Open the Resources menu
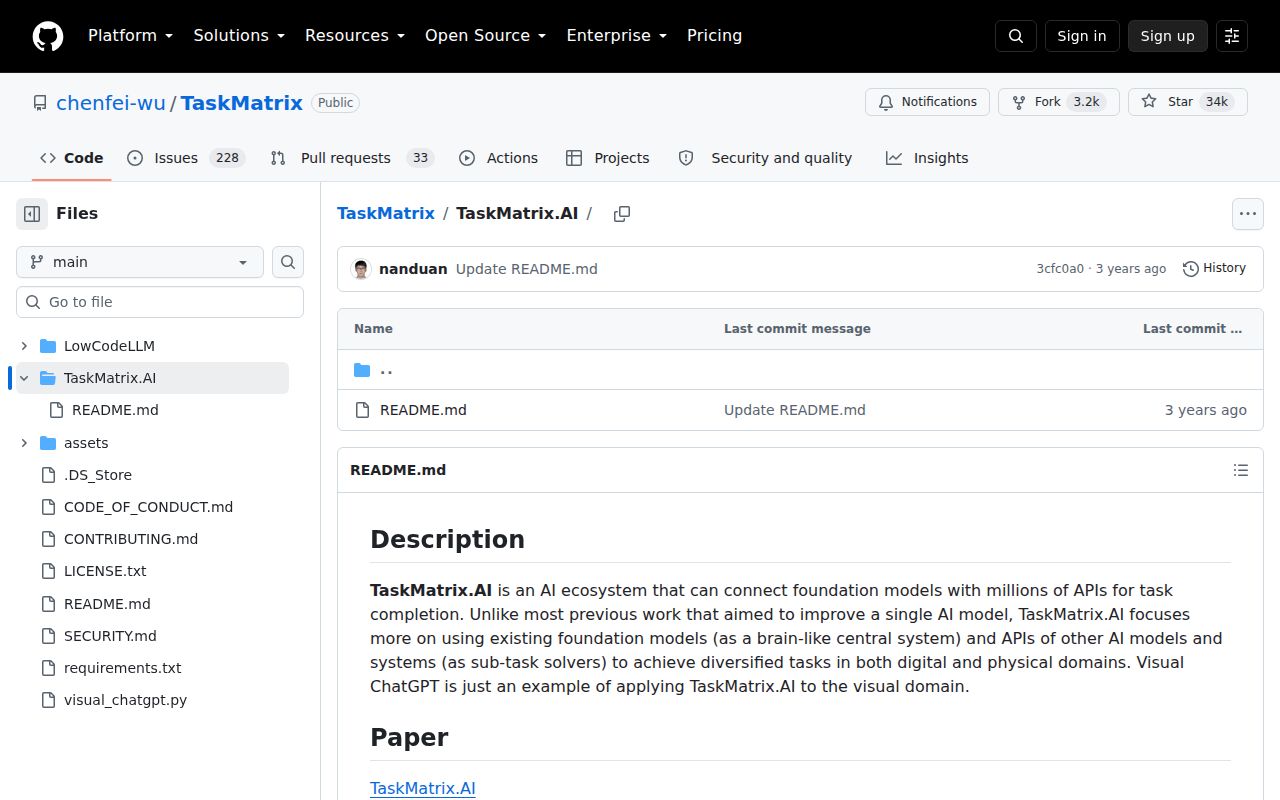This screenshot has width=1280, height=800. (355, 36)
